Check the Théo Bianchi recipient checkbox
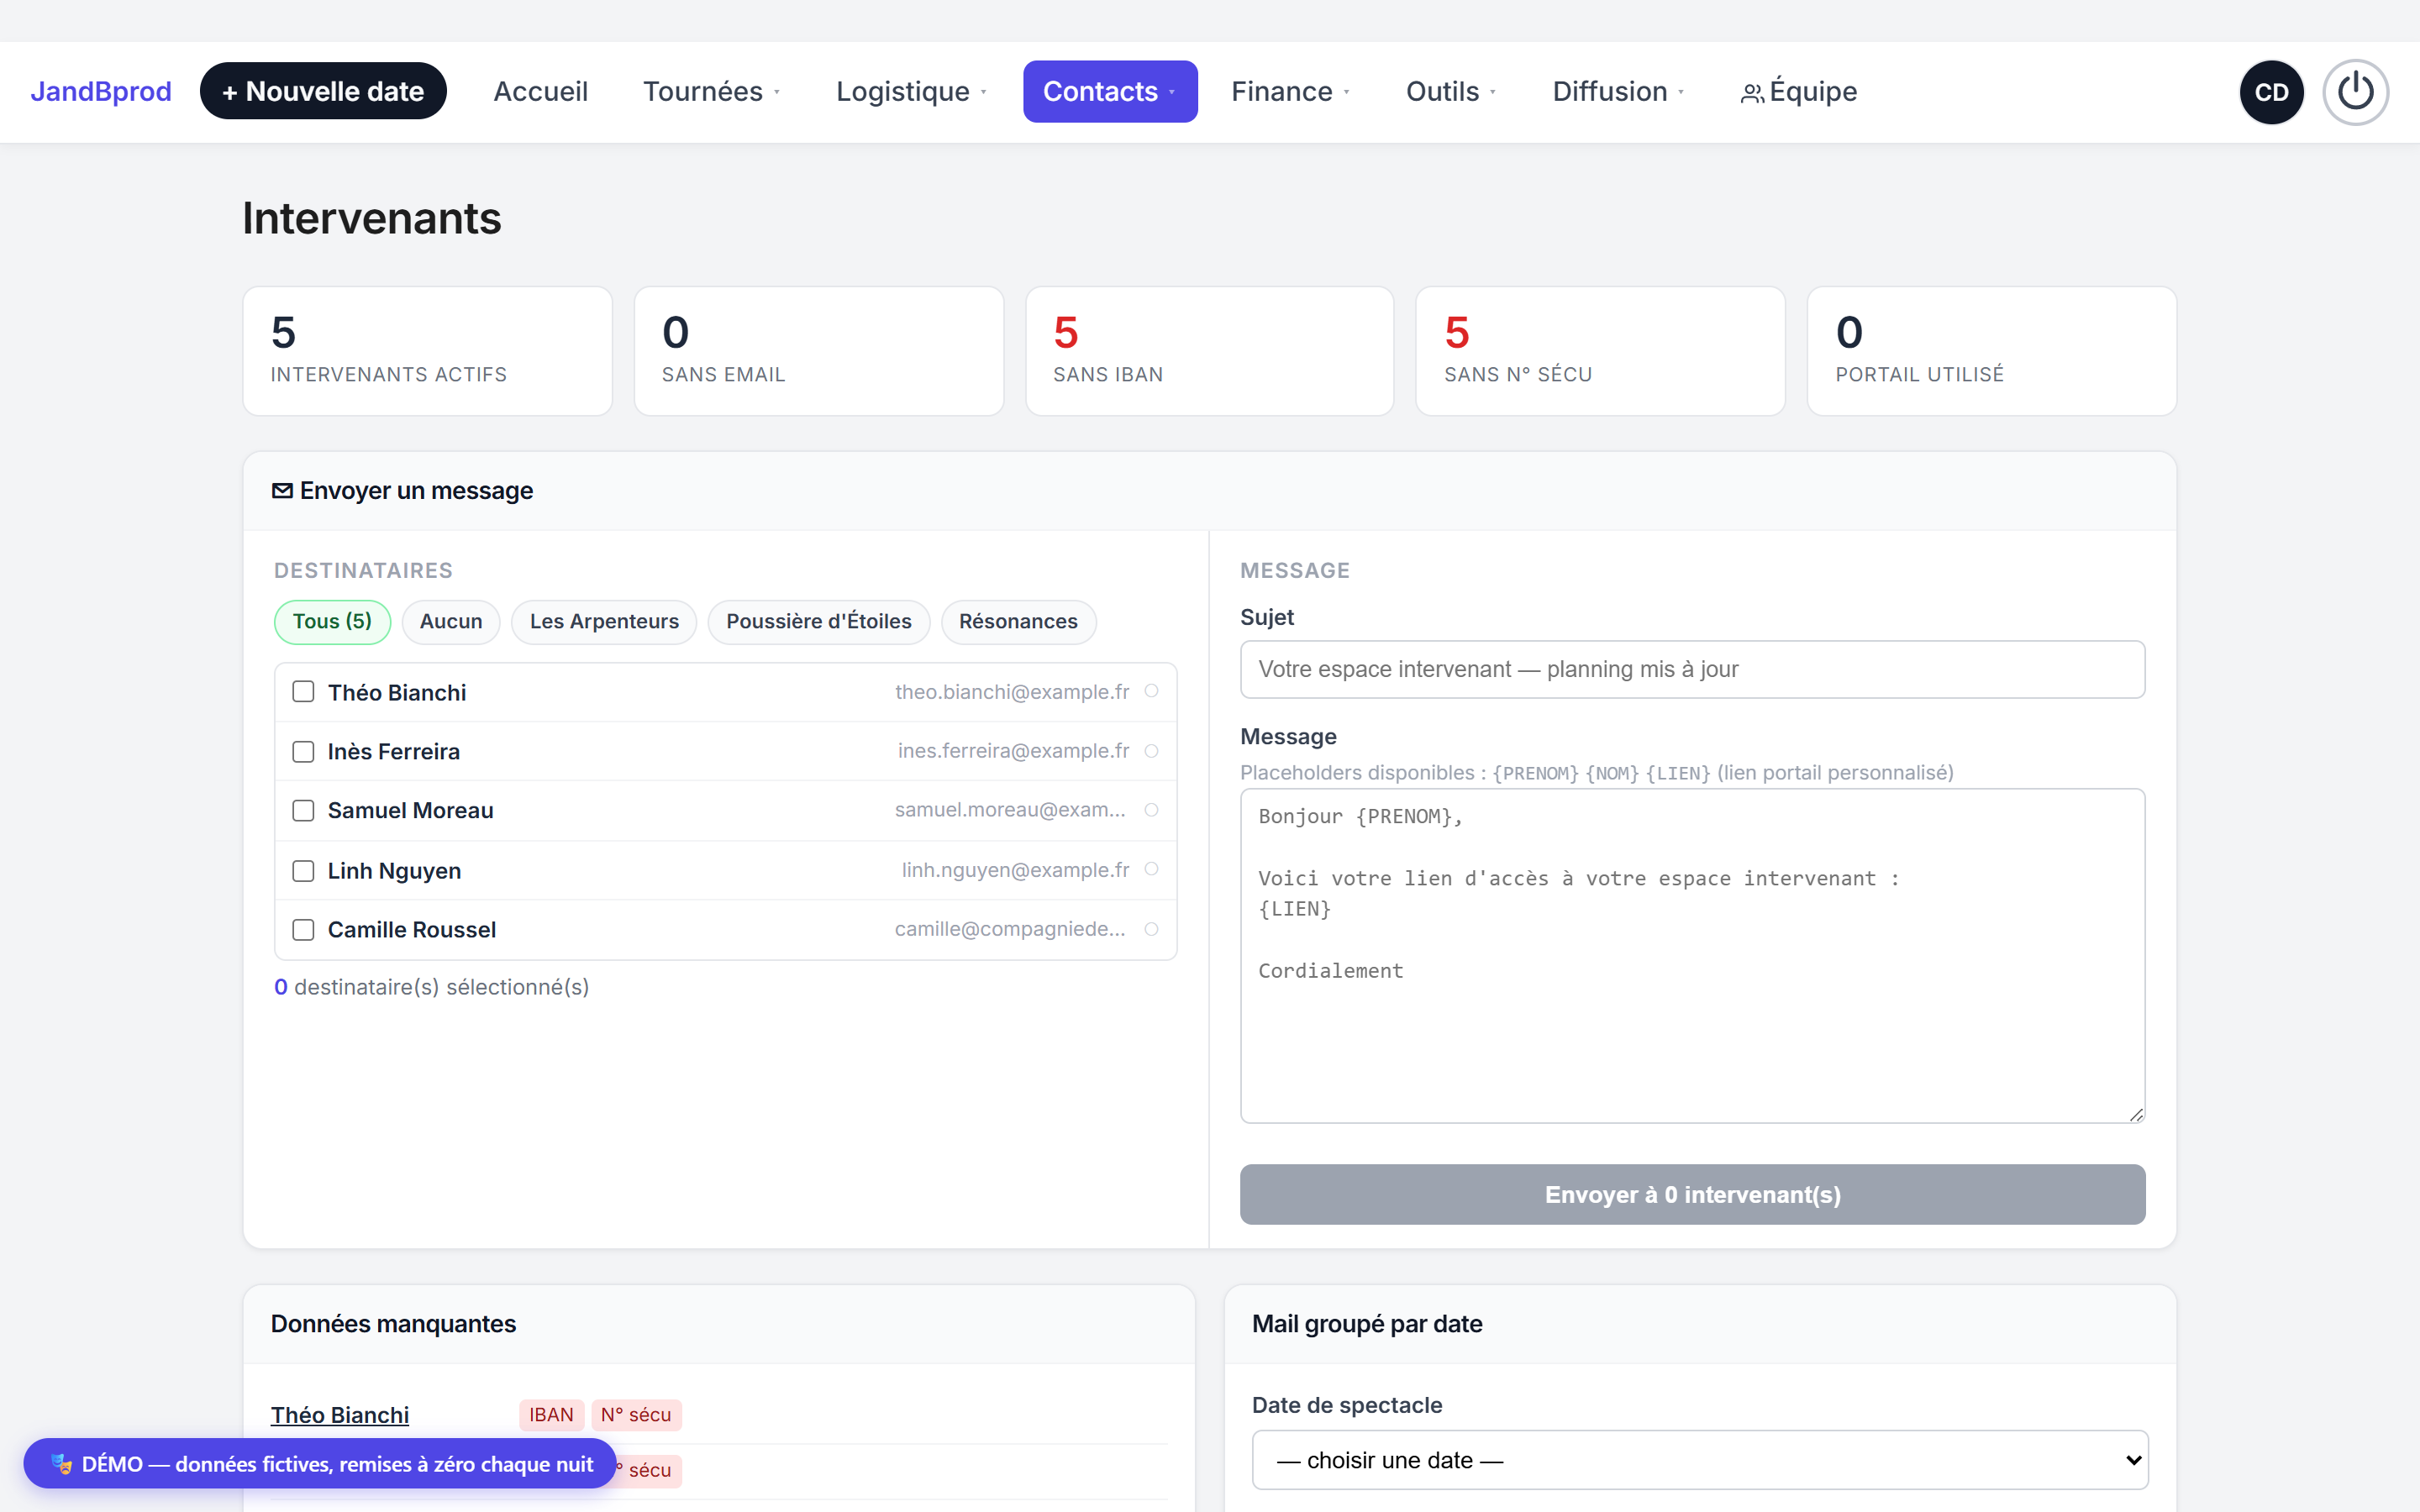The image size is (2420, 1512). (x=303, y=692)
